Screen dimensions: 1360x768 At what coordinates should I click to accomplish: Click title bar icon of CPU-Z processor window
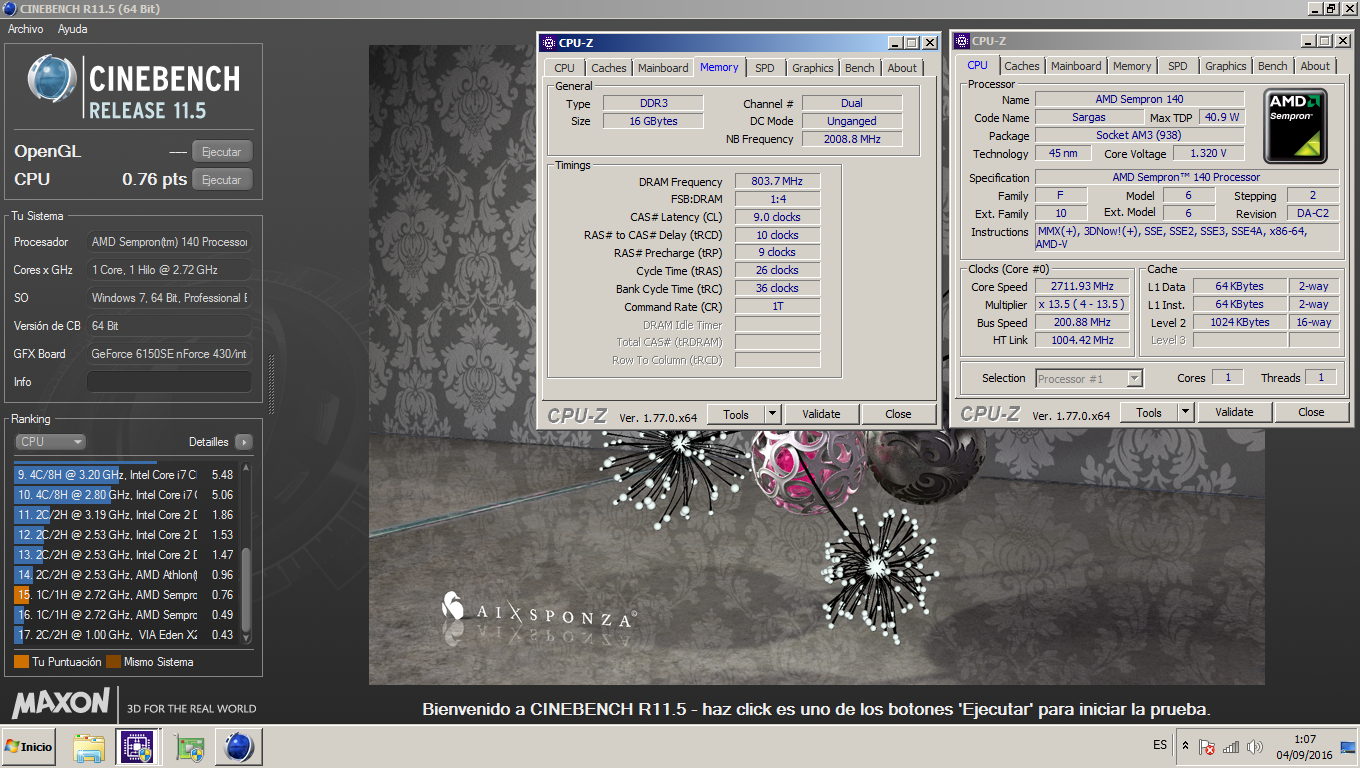(x=961, y=41)
